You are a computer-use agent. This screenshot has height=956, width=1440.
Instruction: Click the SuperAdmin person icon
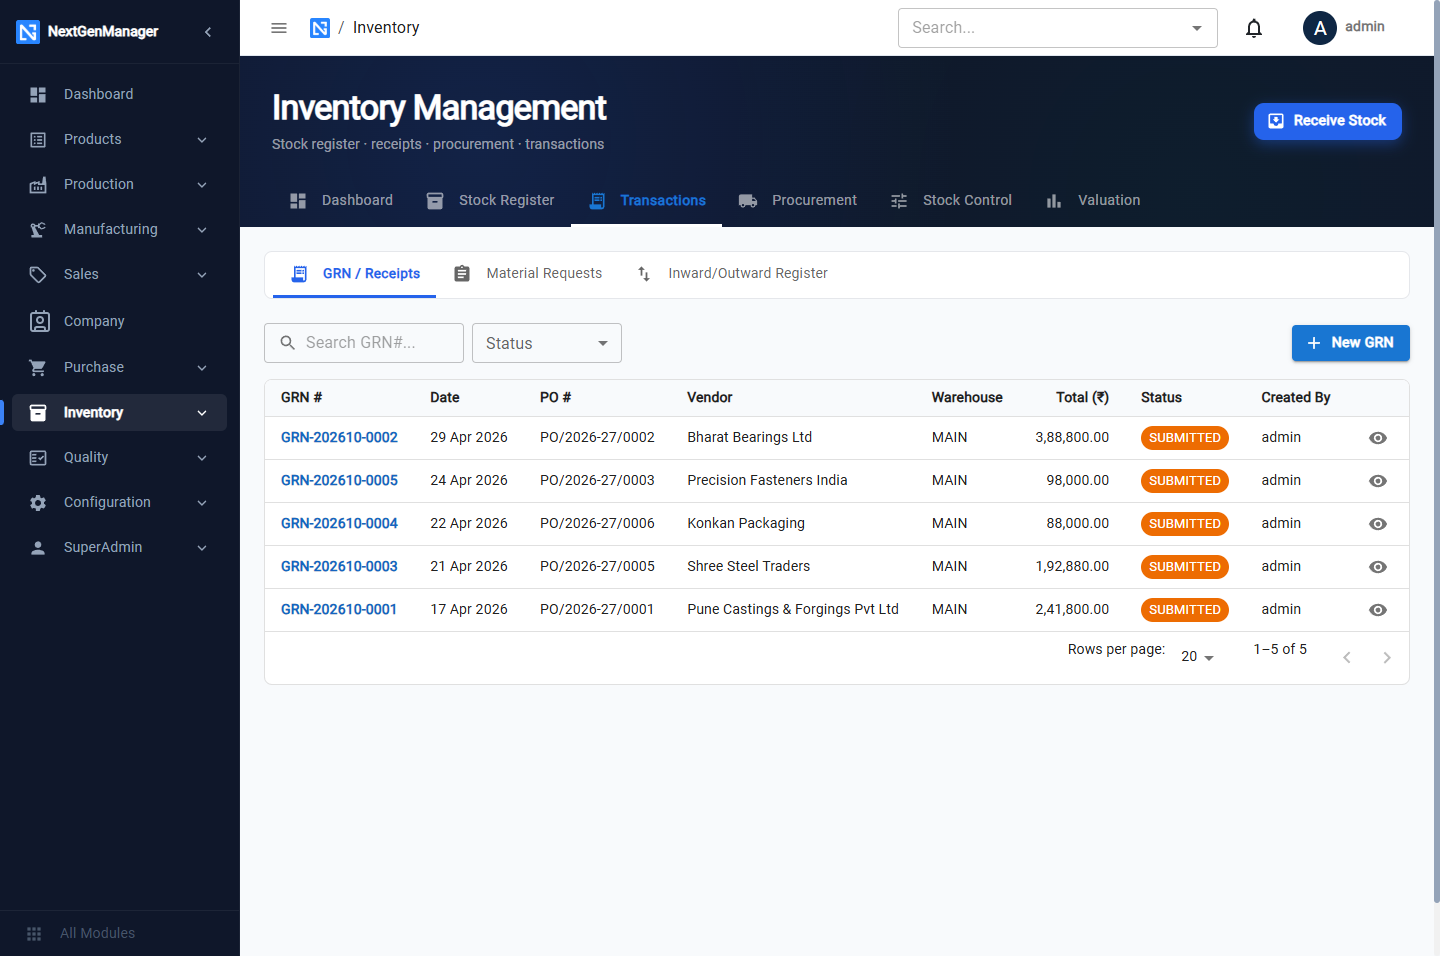[38, 547]
